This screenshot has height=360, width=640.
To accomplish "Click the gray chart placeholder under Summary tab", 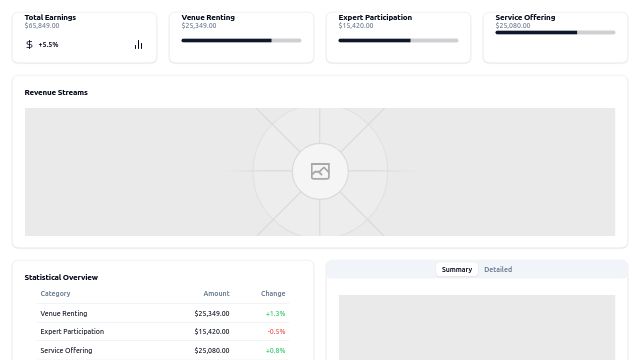I will click(x=477, y=327).
